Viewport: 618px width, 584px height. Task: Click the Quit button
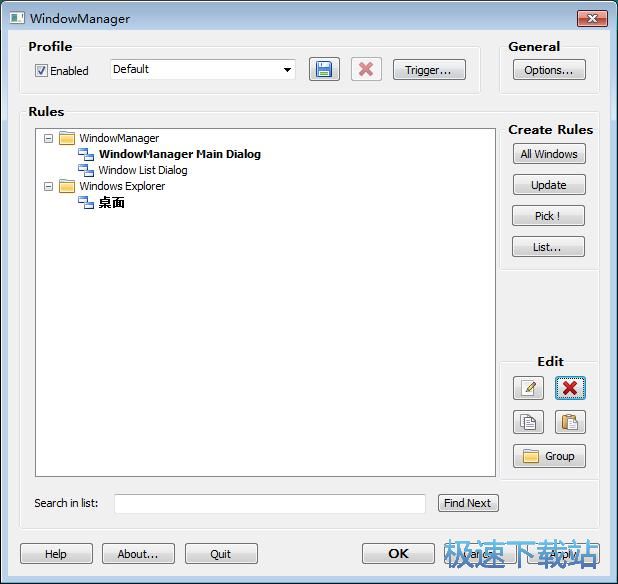tap(221, 554)
